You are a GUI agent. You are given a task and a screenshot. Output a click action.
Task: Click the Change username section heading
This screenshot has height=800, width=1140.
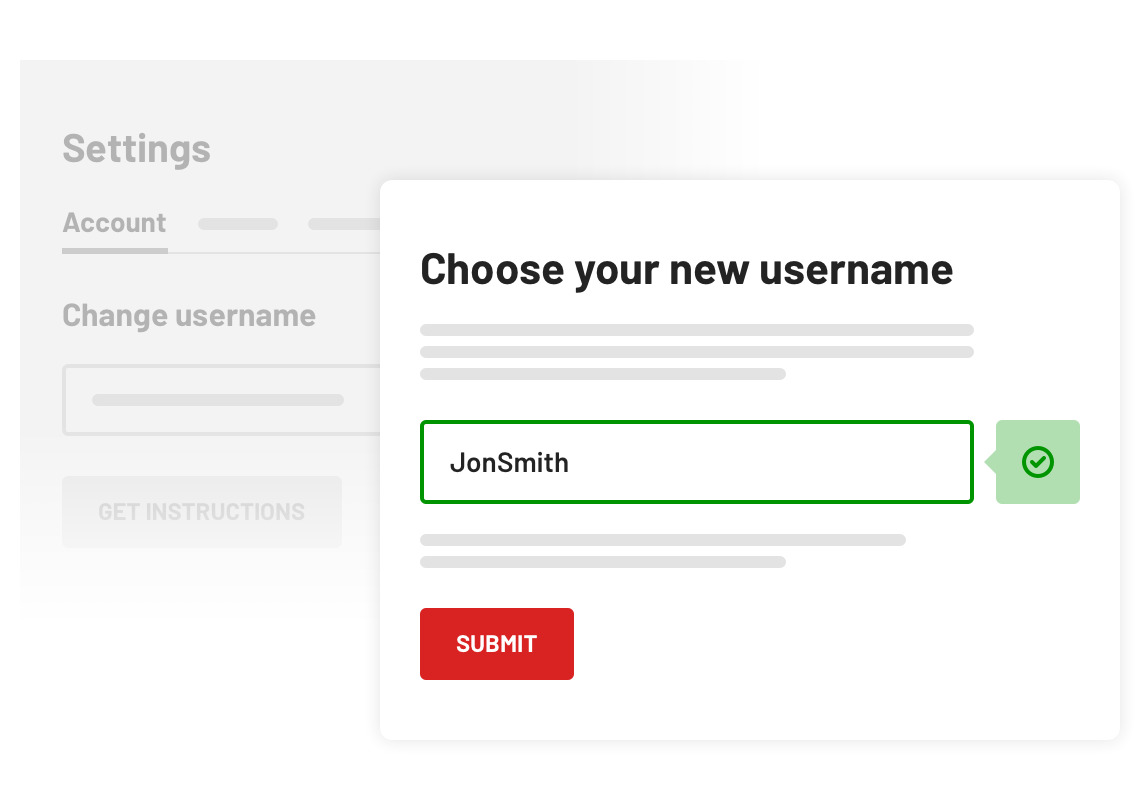[189, 316]
